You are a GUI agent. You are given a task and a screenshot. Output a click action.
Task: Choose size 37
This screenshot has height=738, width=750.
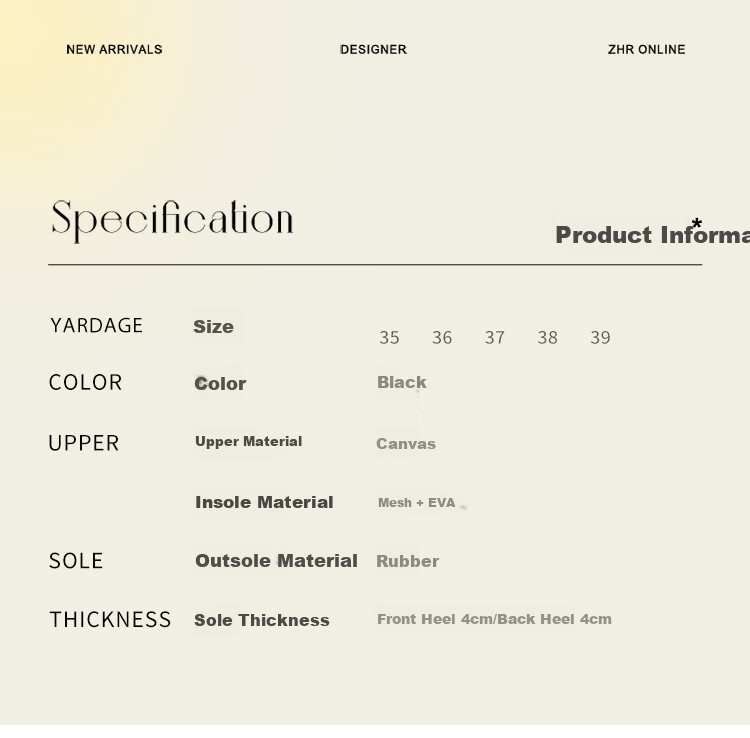tap(495, 338)
